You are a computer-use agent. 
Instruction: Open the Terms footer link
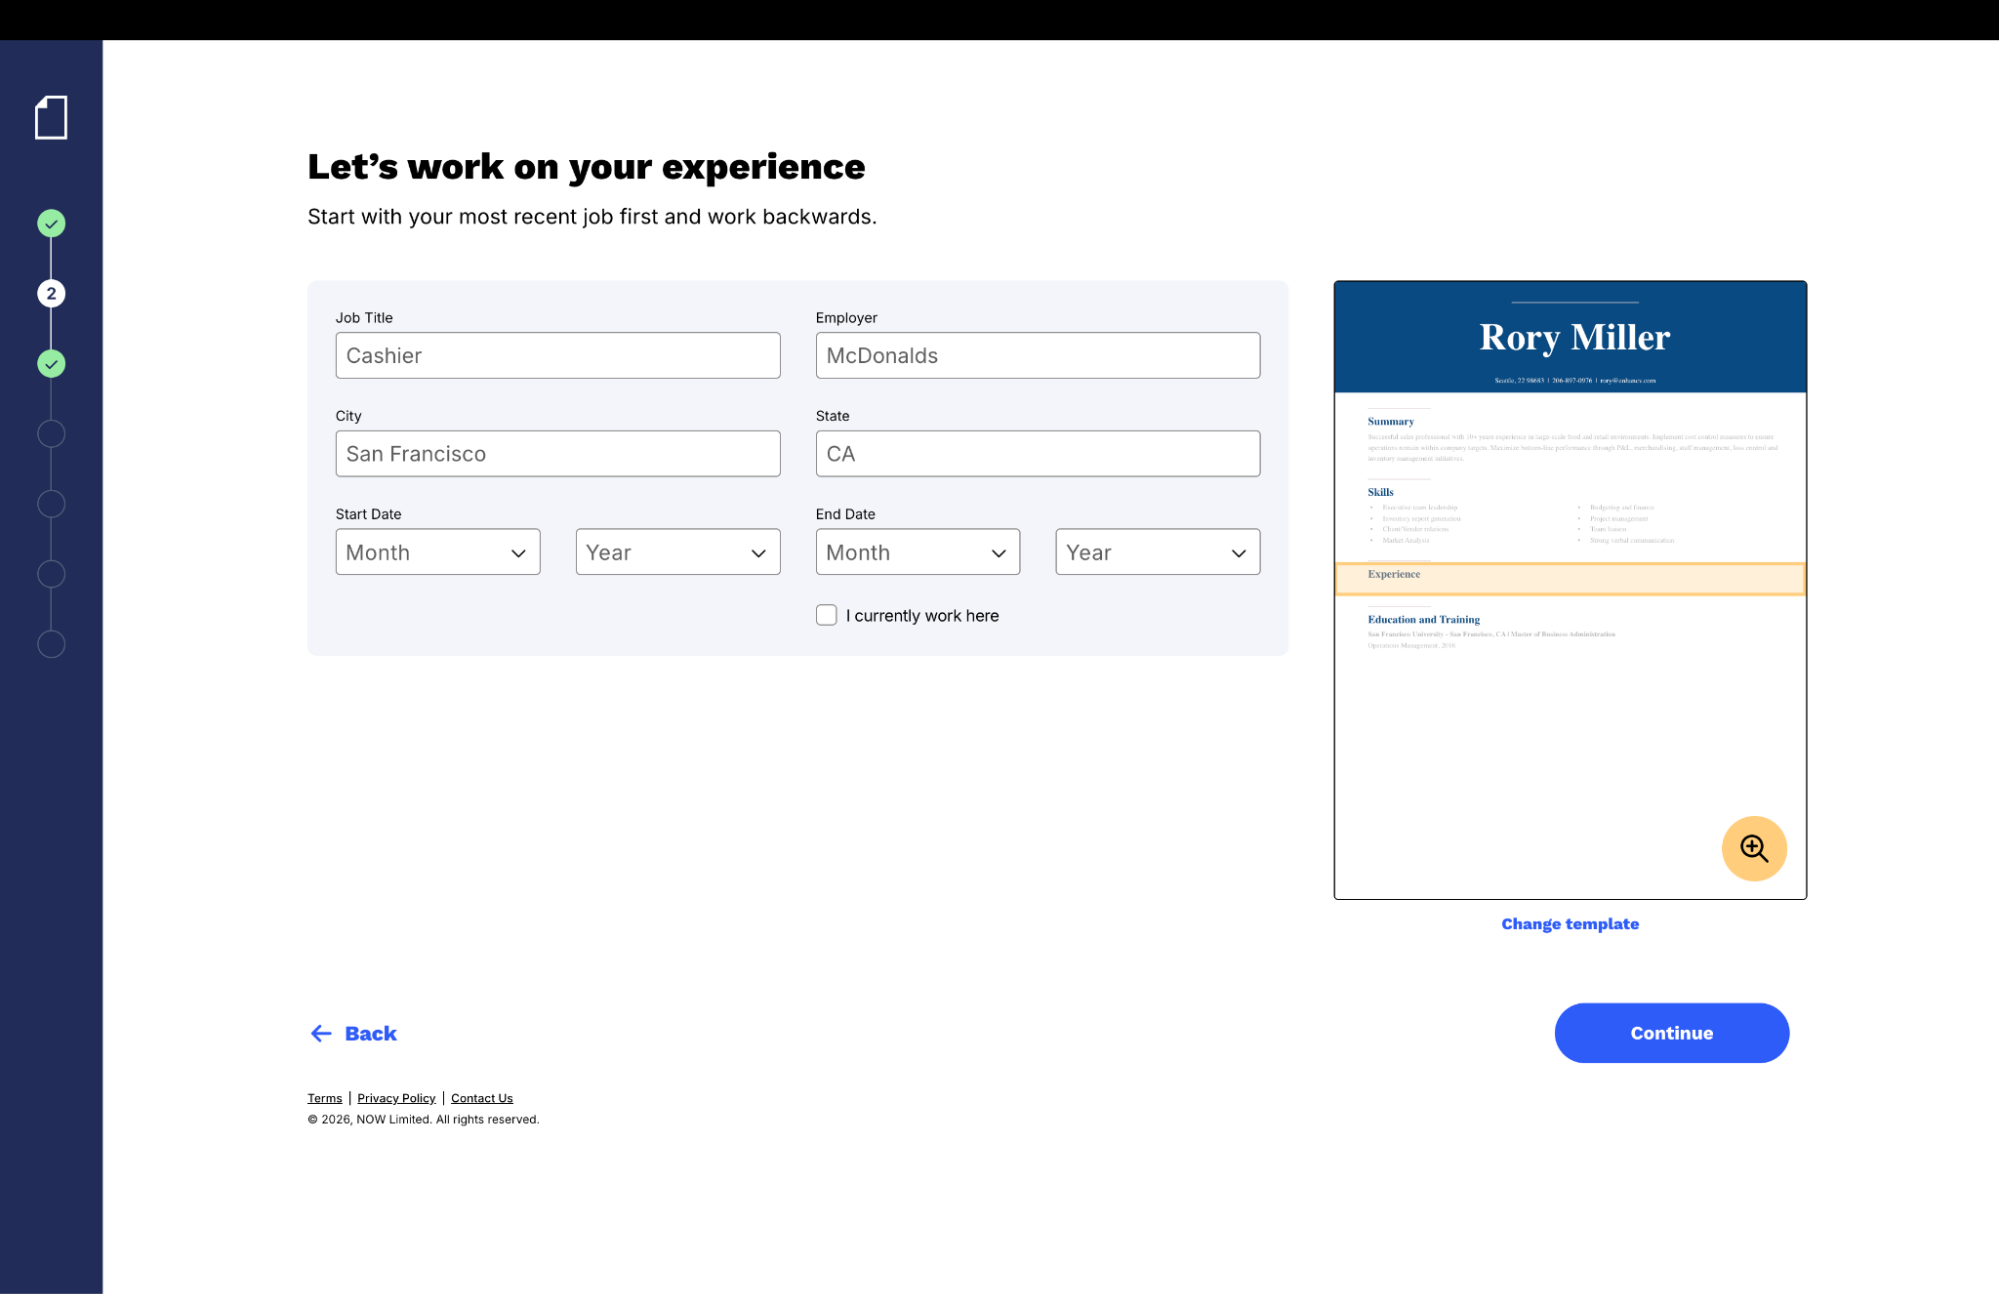click(x=324, y=1098)
